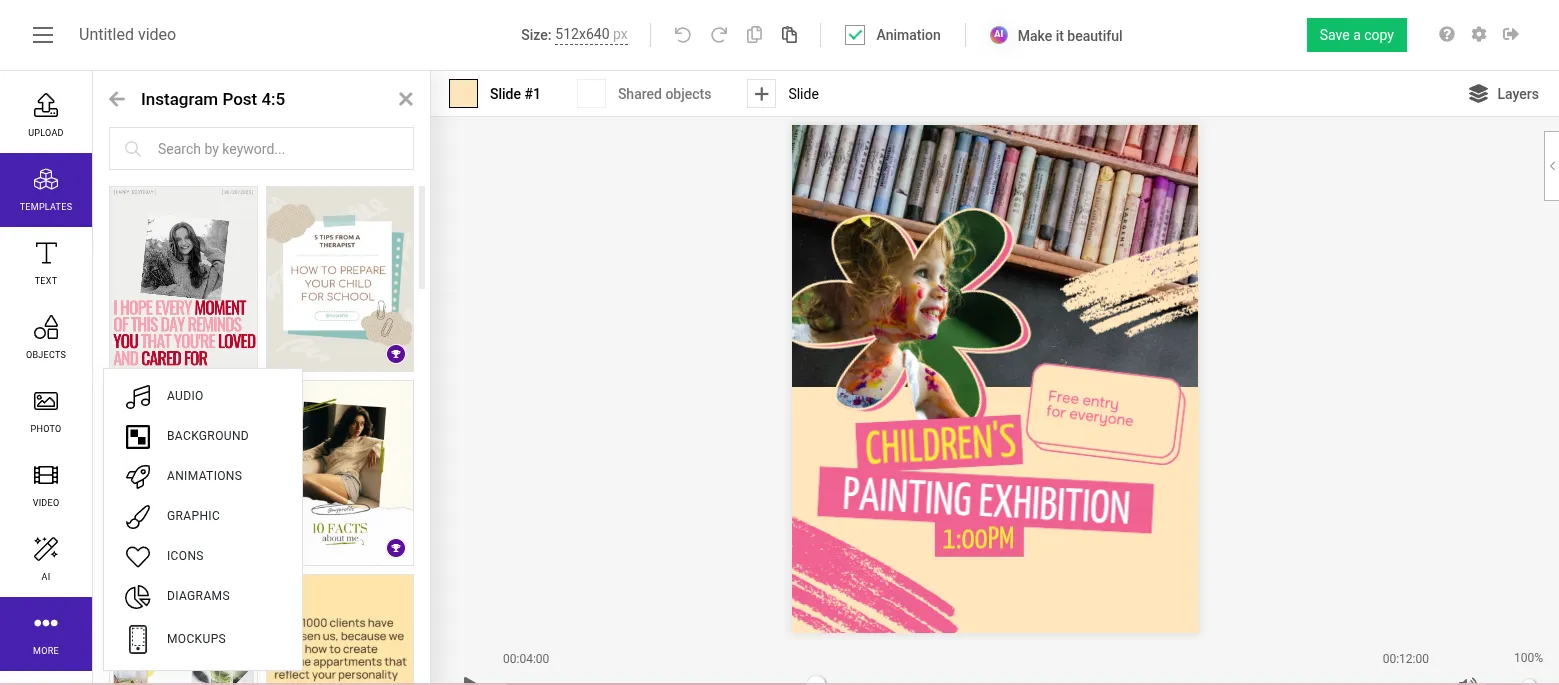Screen dimensions: 1559x685
Task: Open the Video panel
Action: pyautogui.click(x=46, y=485)
